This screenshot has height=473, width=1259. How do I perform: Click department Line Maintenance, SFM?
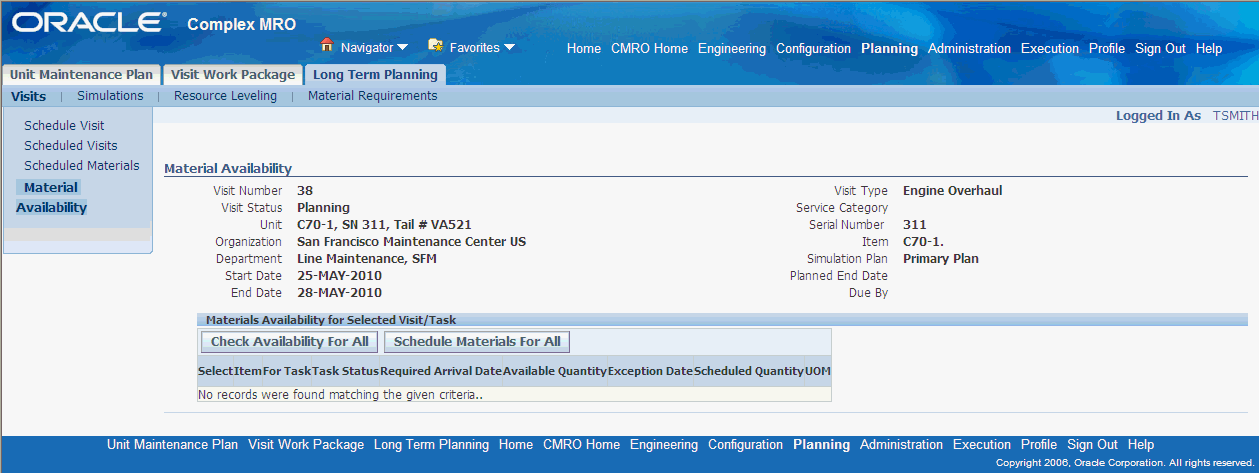[x=367, y=259]
